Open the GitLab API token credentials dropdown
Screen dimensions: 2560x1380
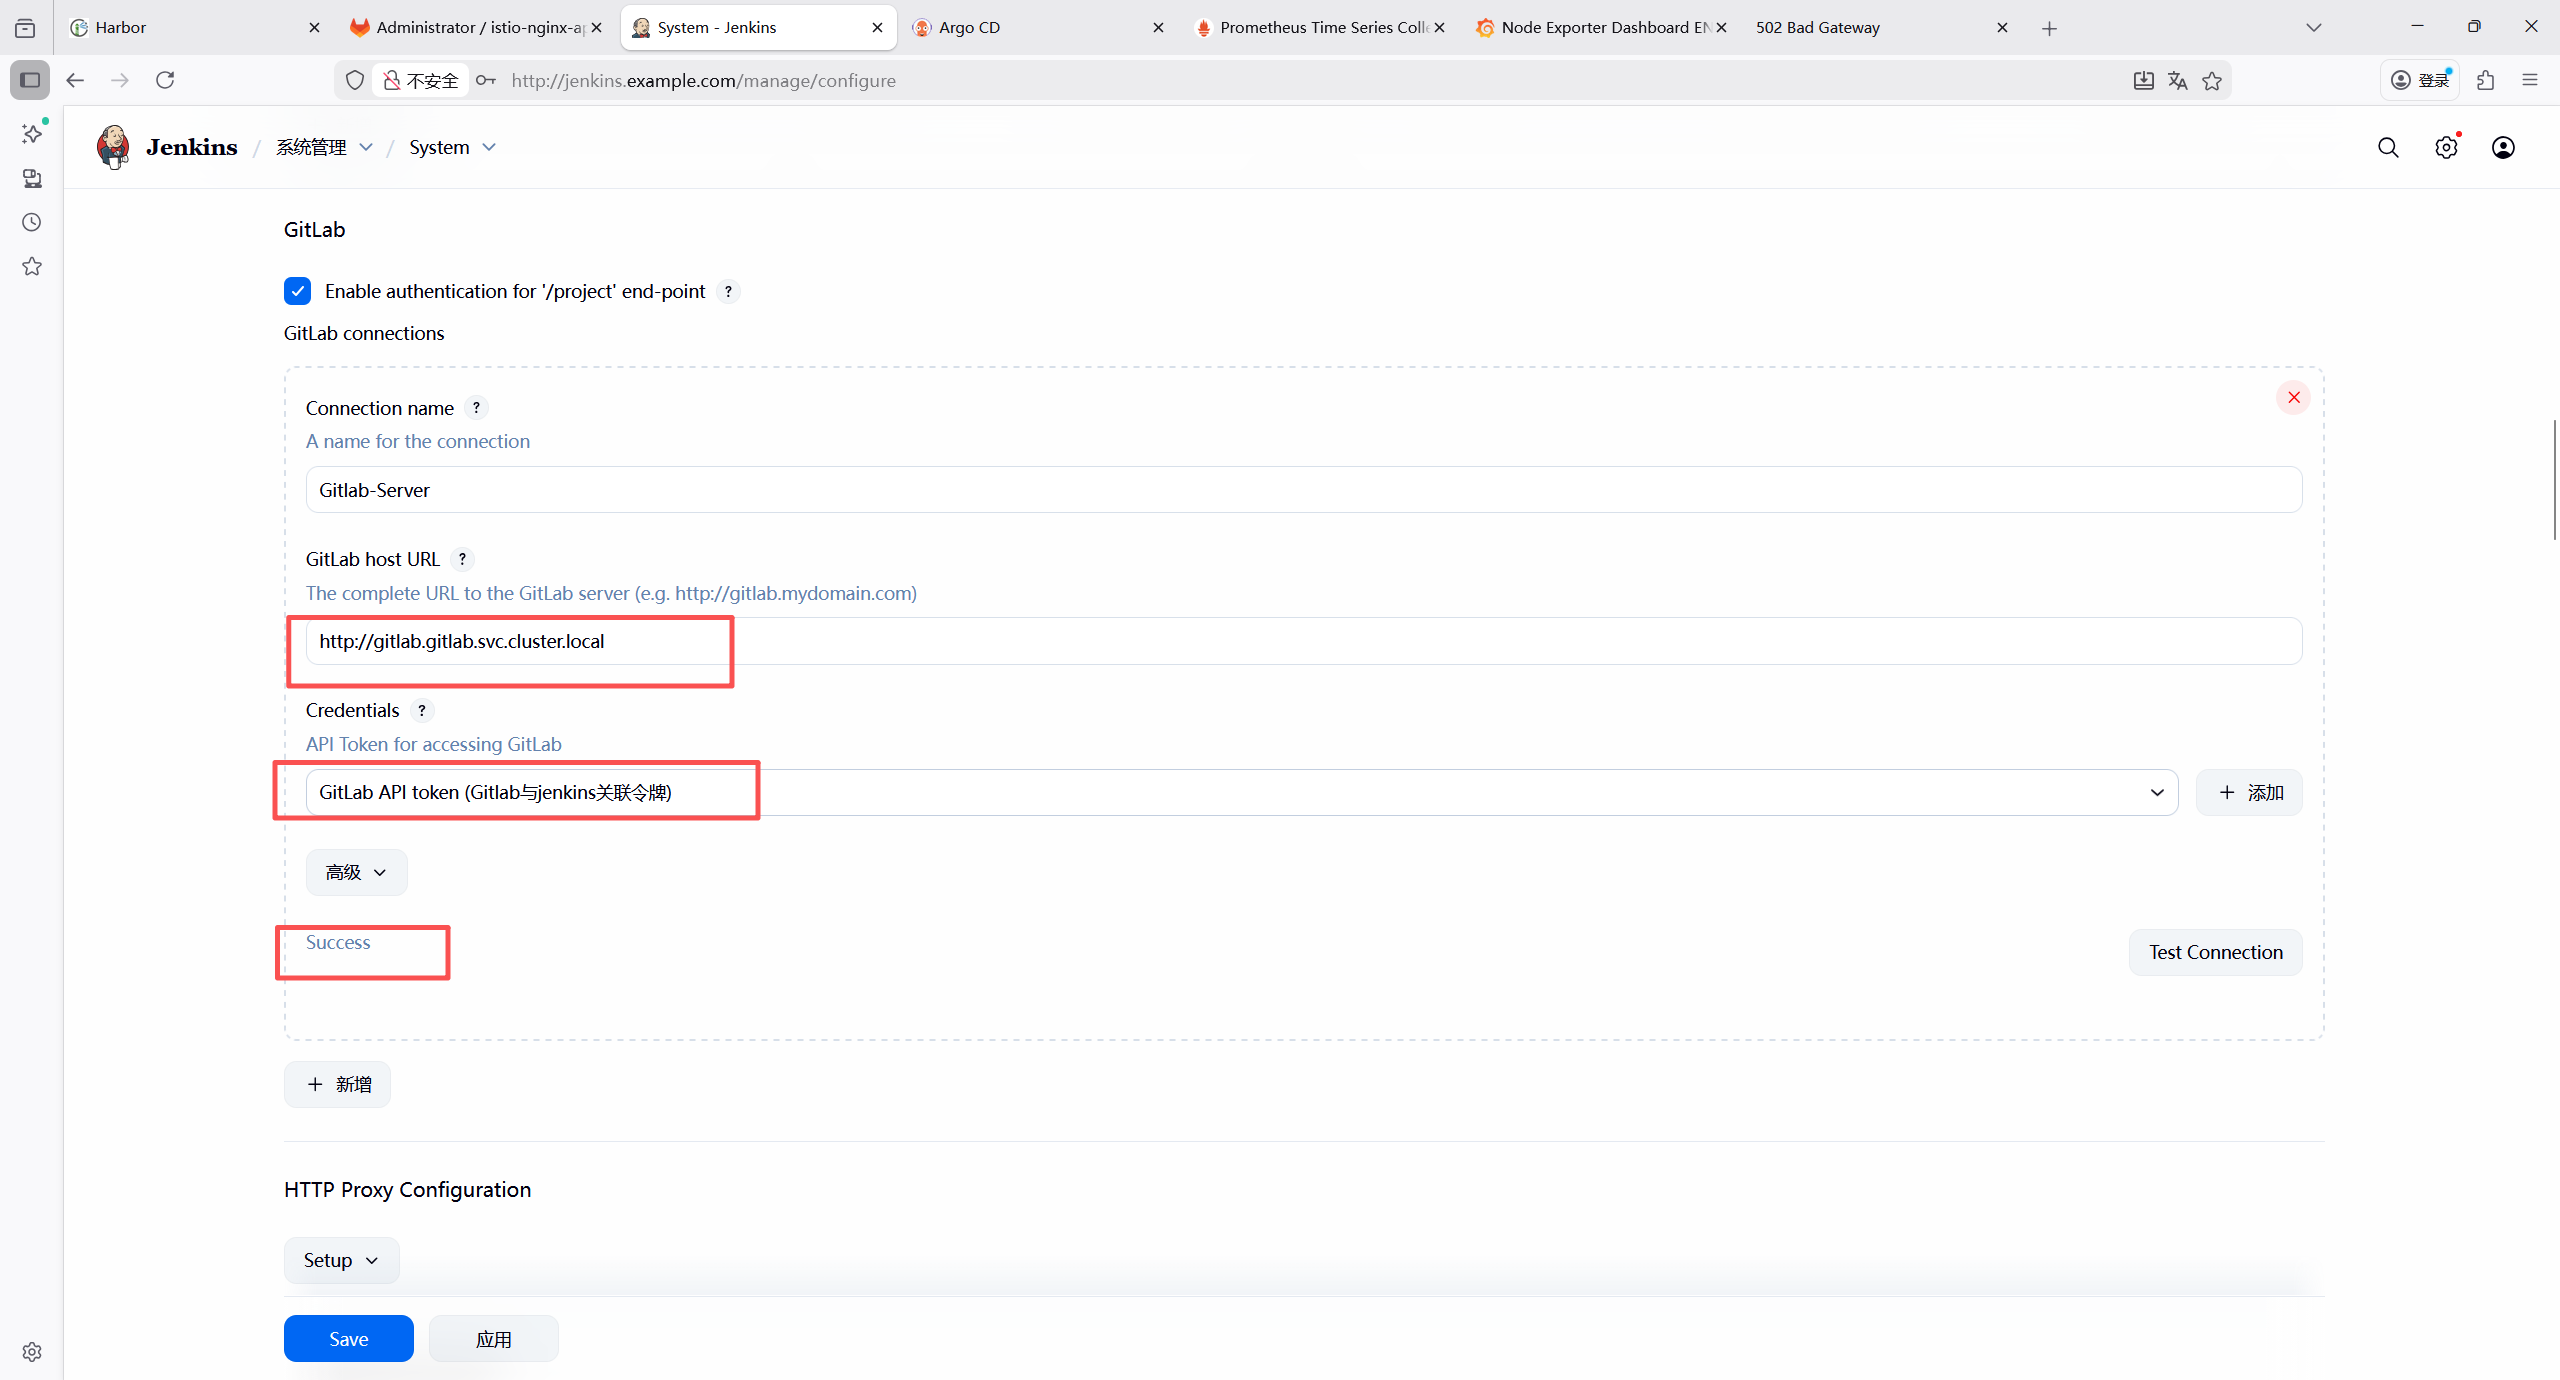pos(1240,792)
